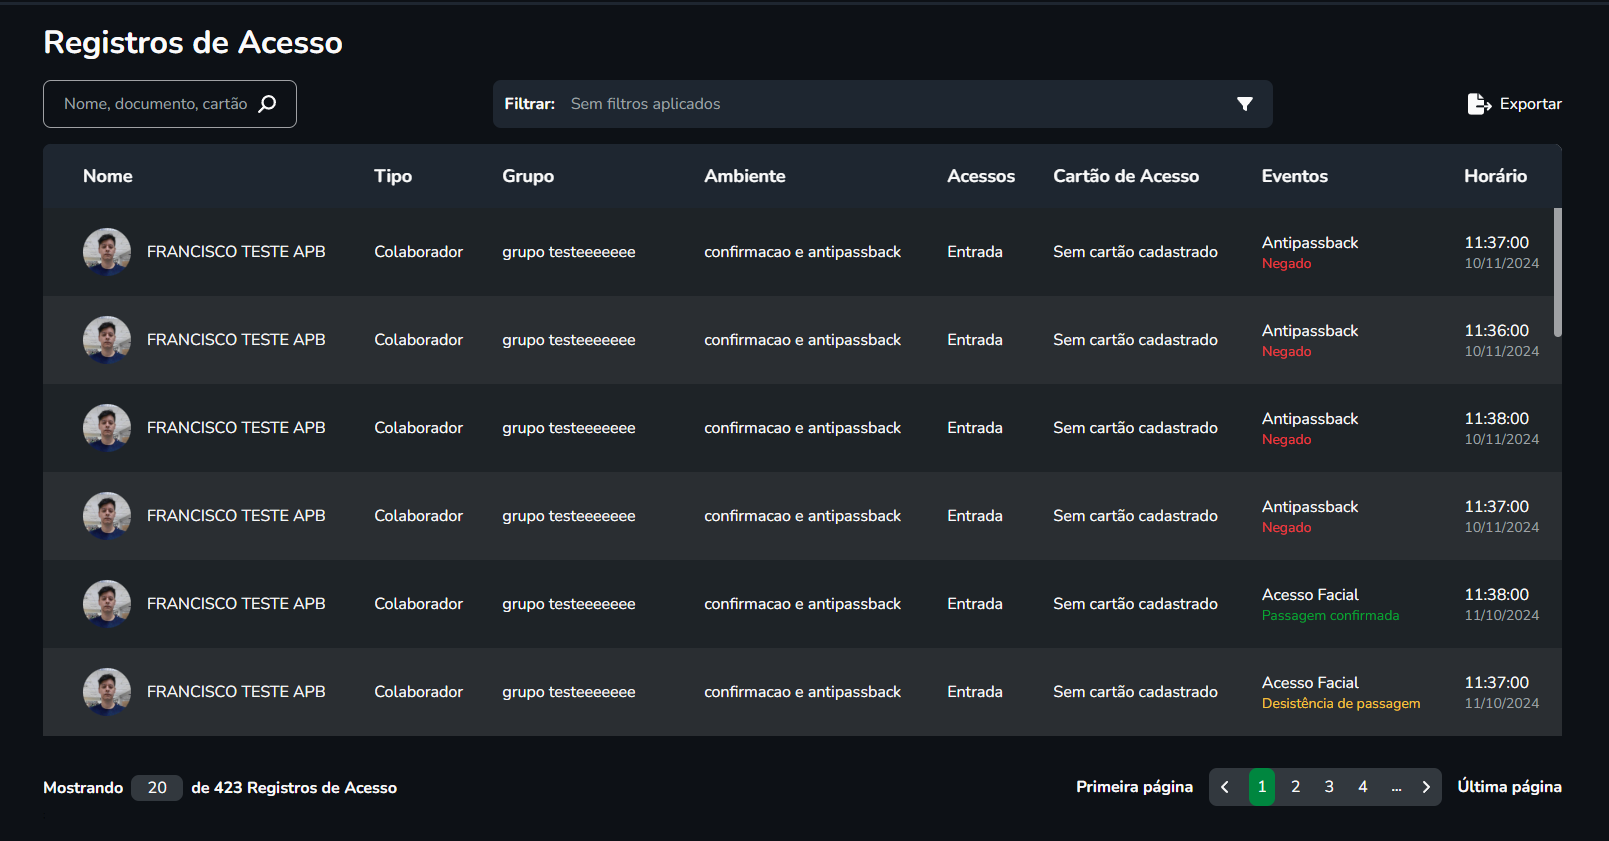
Task: Select page 4 in pagination
Action: tap(1362, 787)
